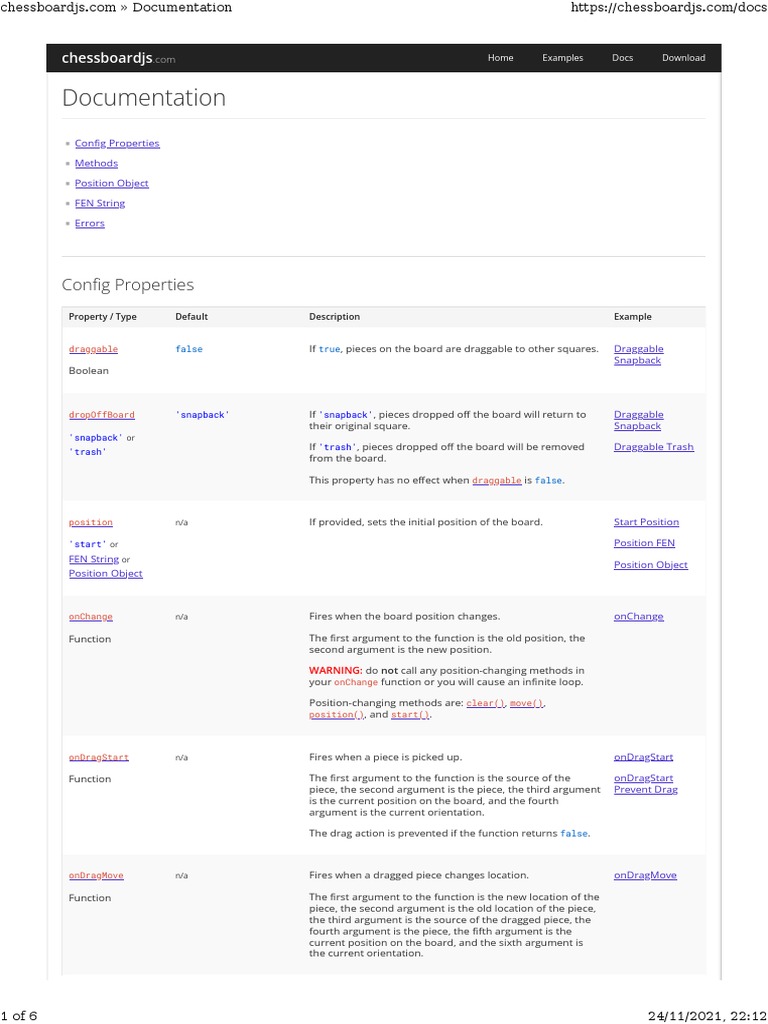
Task: Follow the clear() method link
Action: pos(486,703)
